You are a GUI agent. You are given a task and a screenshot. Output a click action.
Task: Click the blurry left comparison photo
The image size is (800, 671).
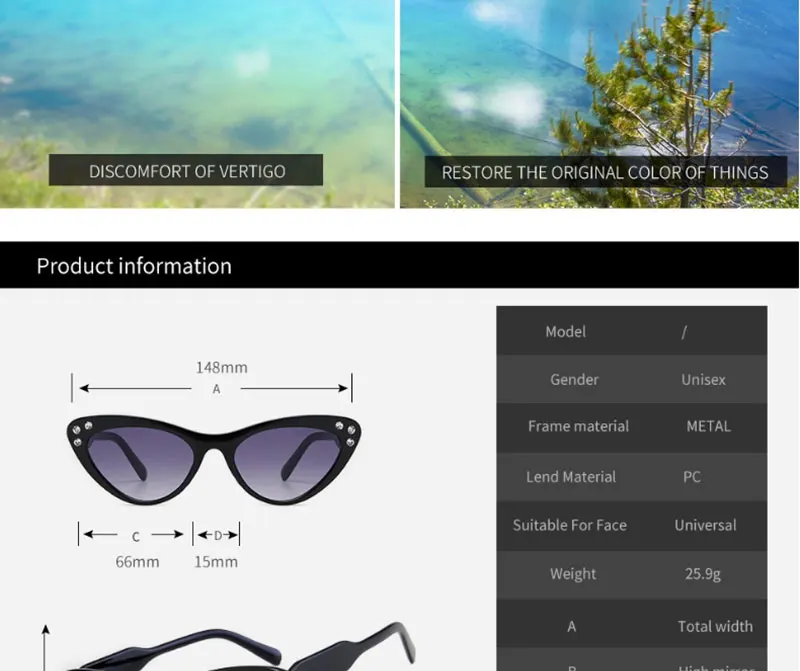click(x=197, y=104)
